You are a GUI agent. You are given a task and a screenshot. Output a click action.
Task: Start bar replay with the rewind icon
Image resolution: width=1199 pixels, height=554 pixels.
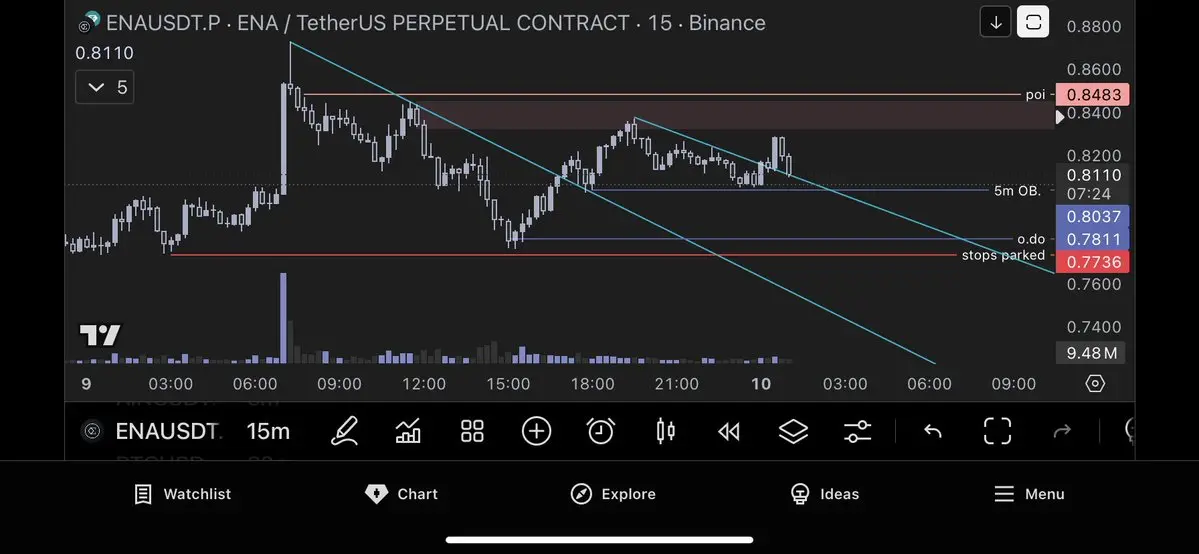(729, 432)
